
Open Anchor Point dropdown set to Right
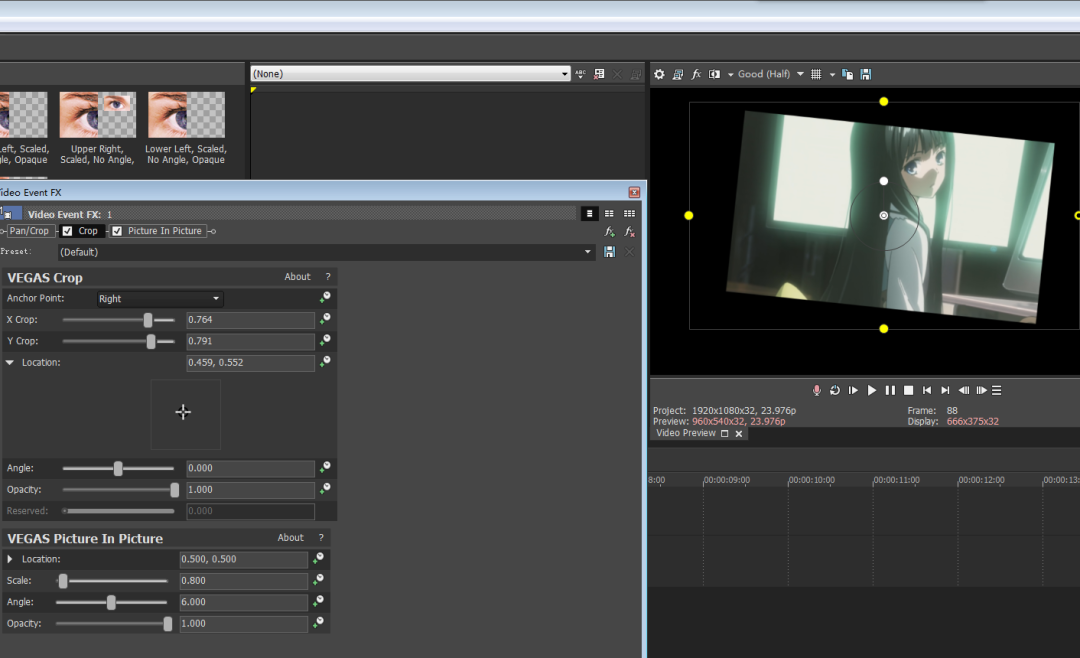pyautogui.click(x=160, y=298)
